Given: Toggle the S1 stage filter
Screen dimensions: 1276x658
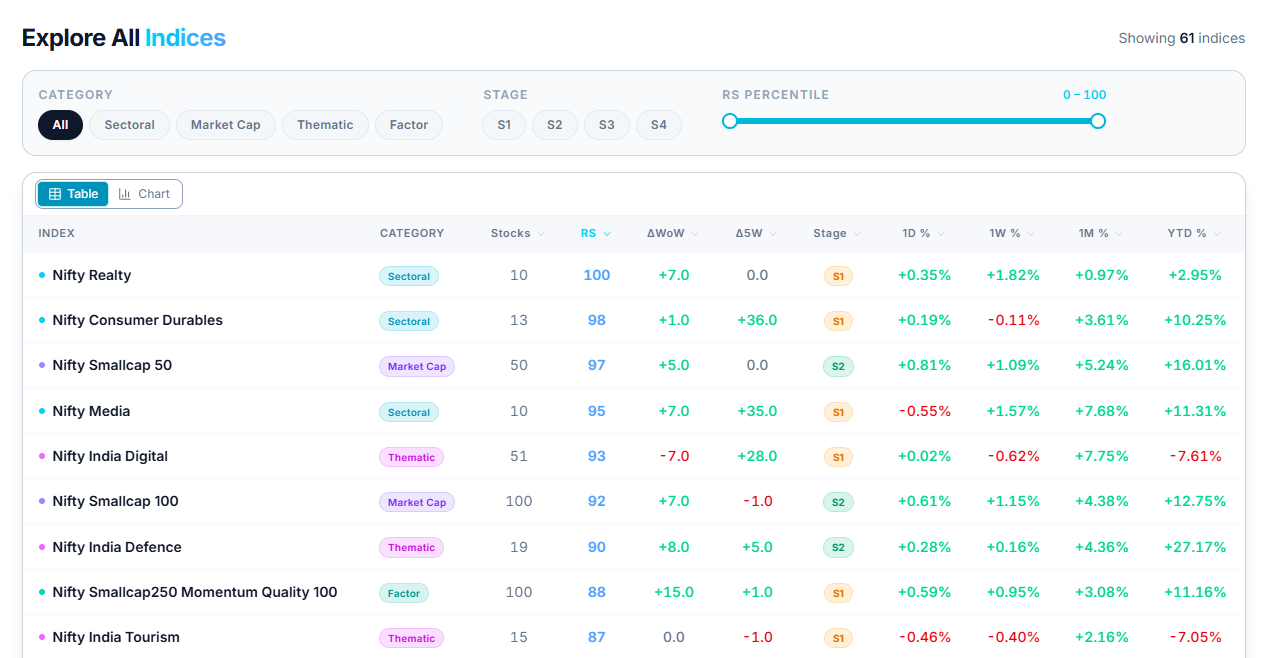Looking at the screenshot, I should pyautogui.click(x=504, y=125).
